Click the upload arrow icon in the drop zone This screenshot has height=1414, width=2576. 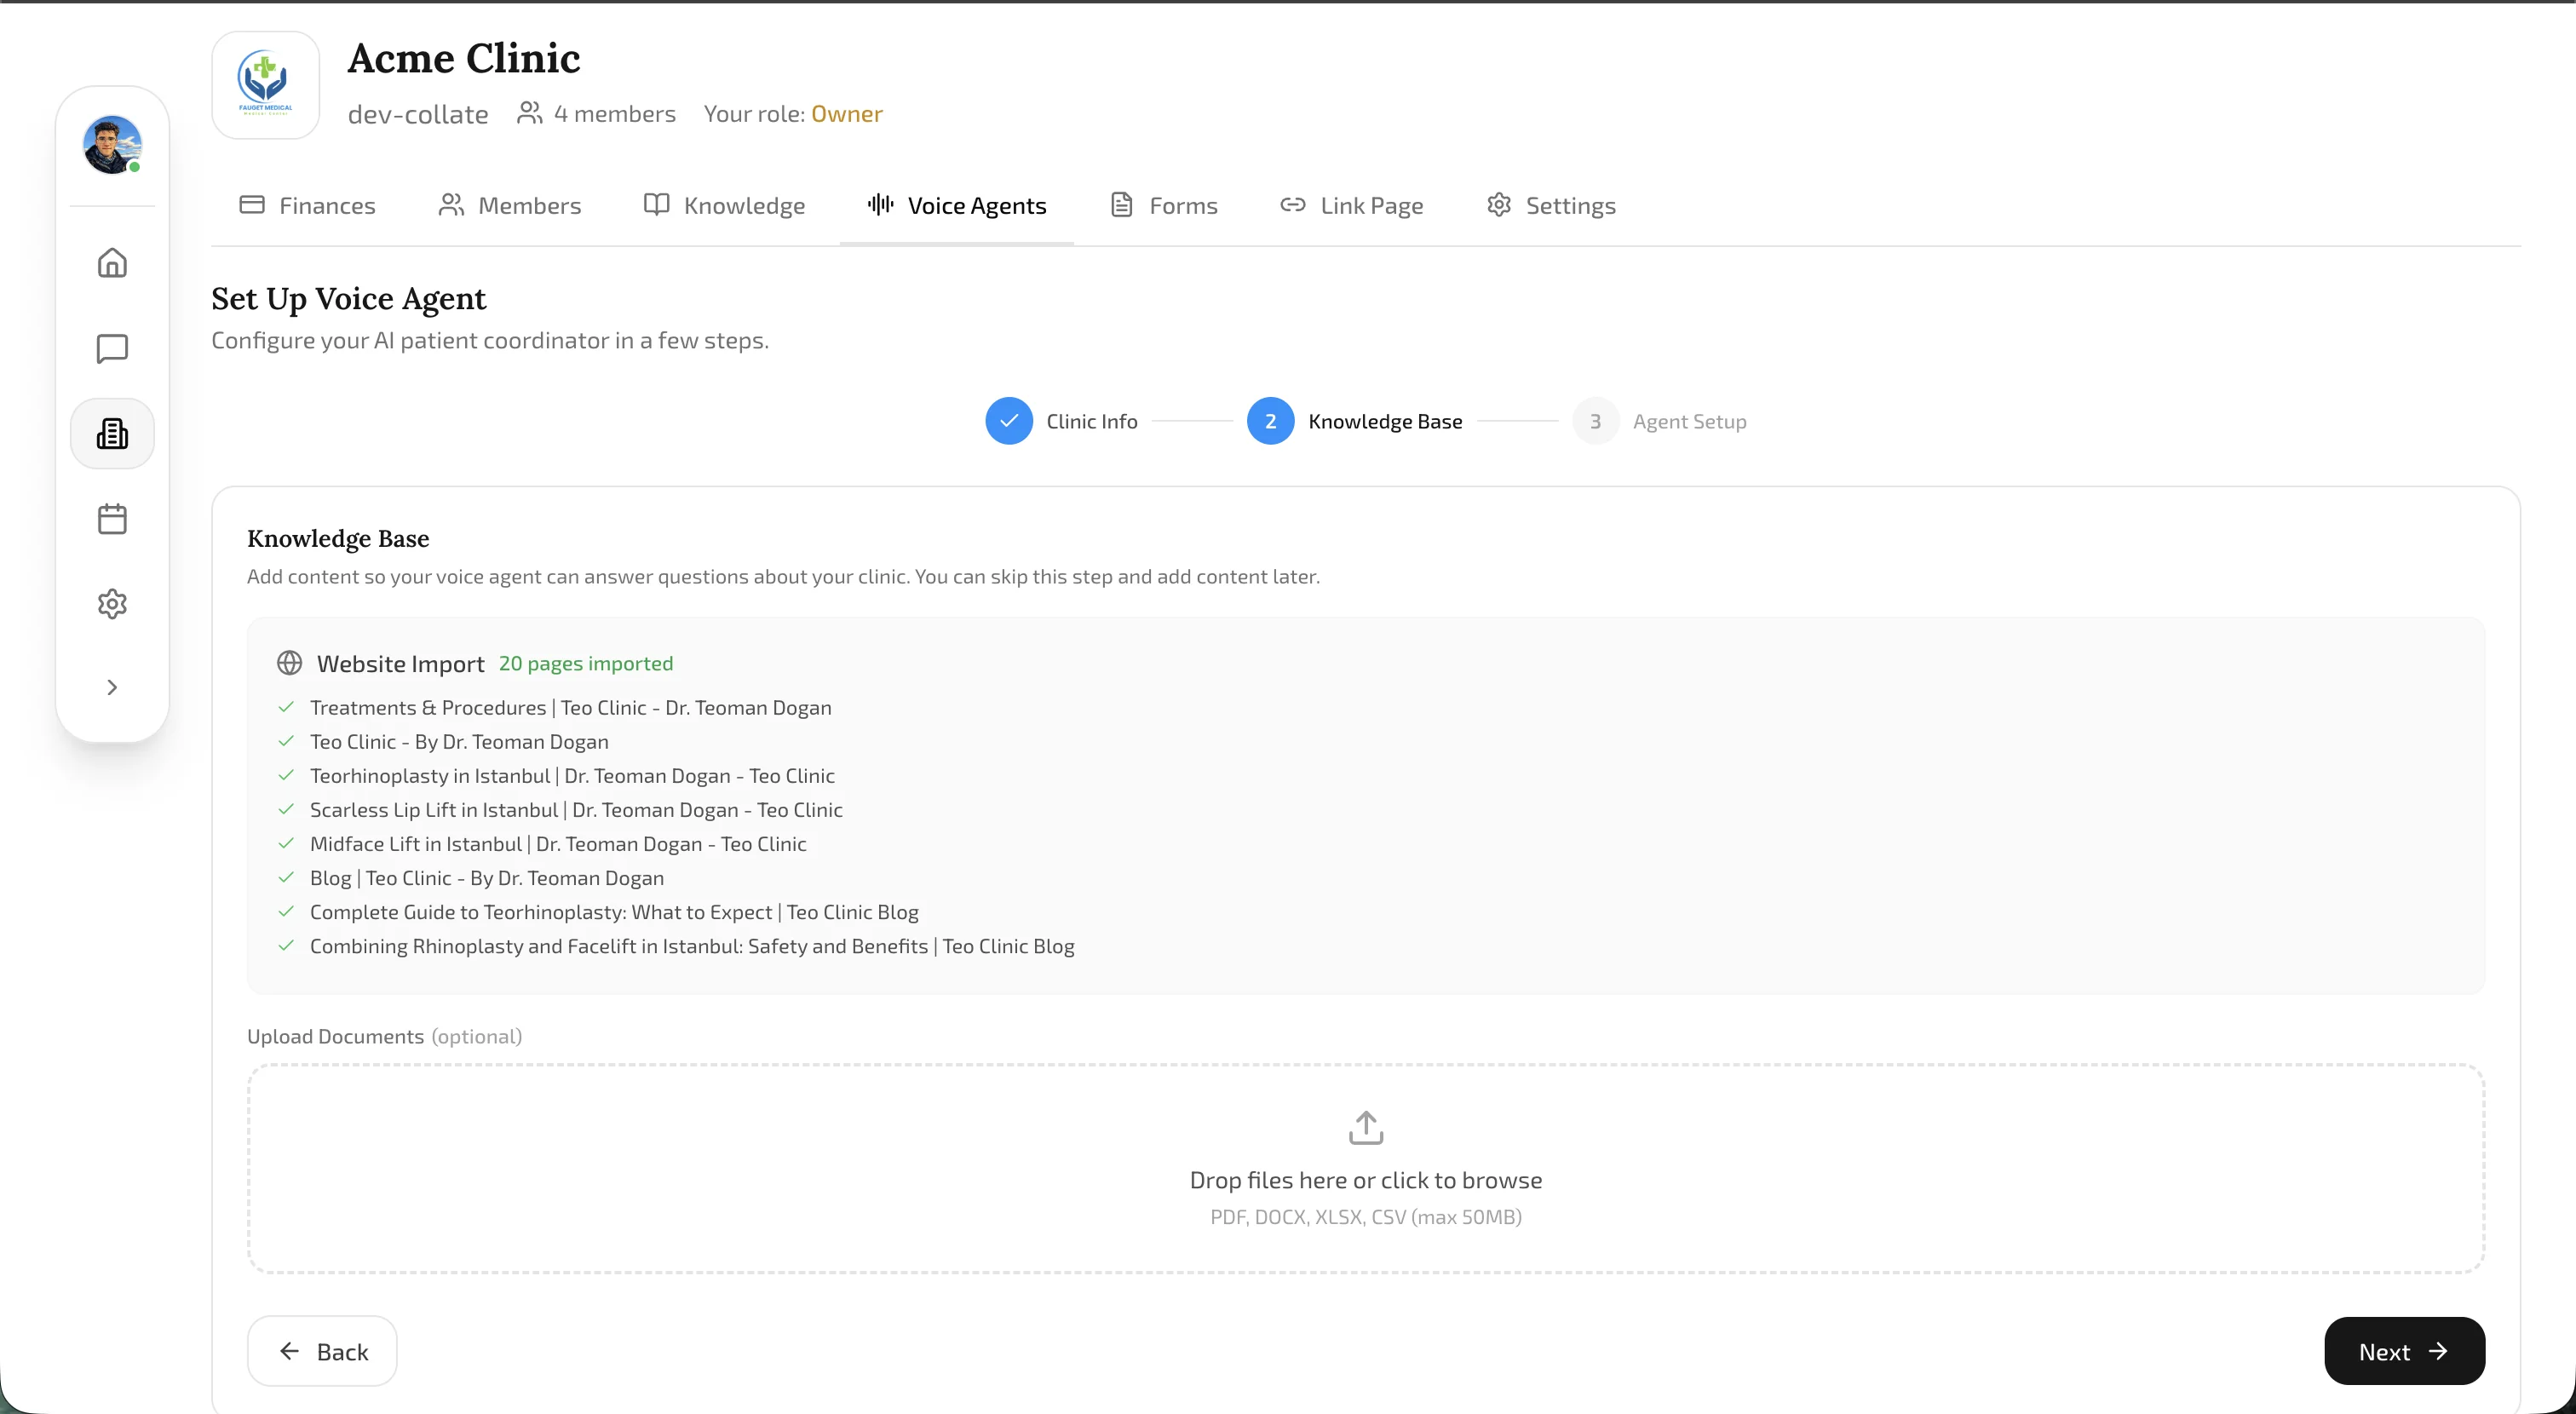pyautogui.click(x=1365, y=1127)
